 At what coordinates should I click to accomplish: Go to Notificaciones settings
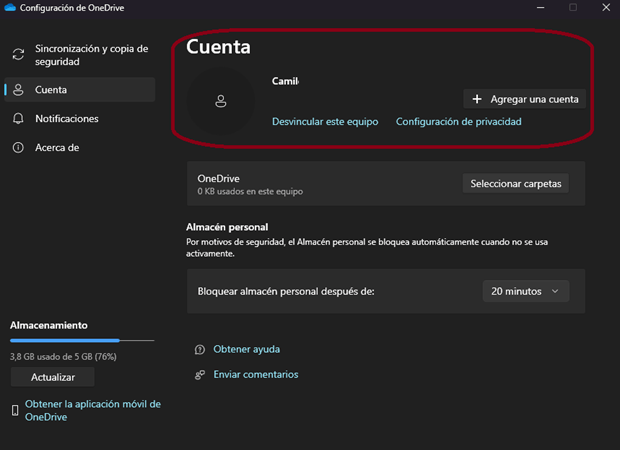(x=80, y=119)
